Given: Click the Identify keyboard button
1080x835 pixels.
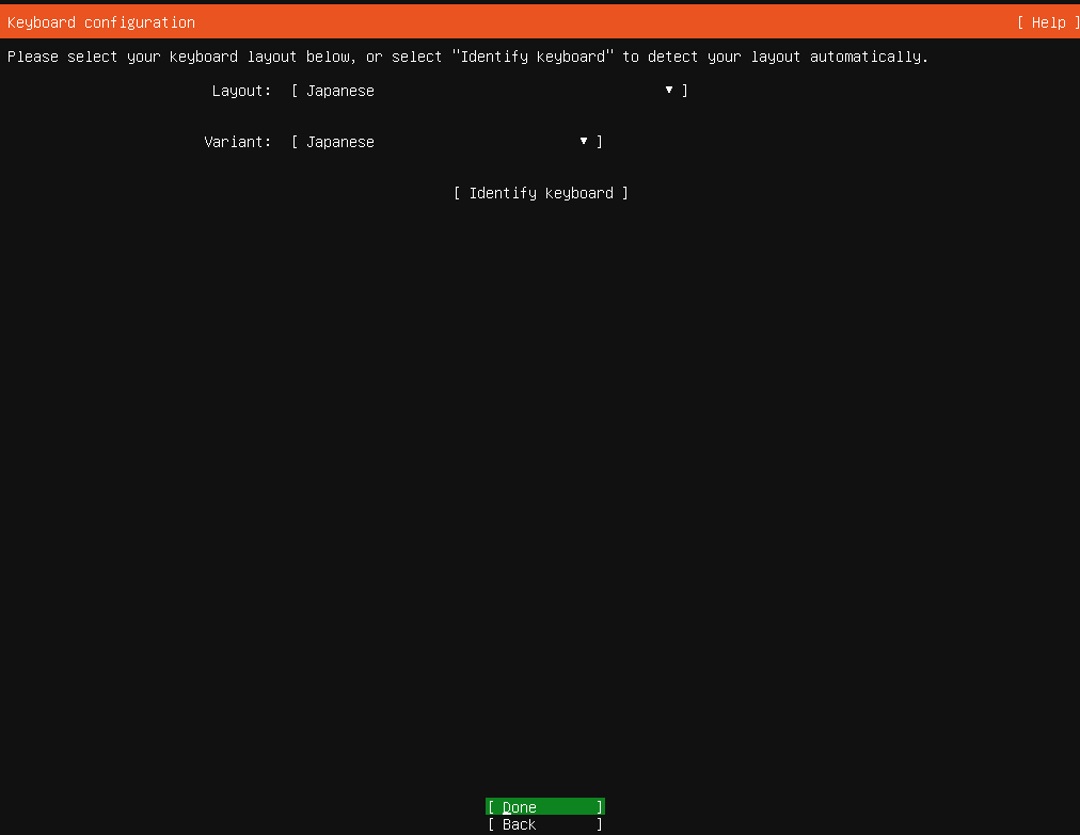Looking at the screenshot, I should pyautogui.click(x=541, y=194).
